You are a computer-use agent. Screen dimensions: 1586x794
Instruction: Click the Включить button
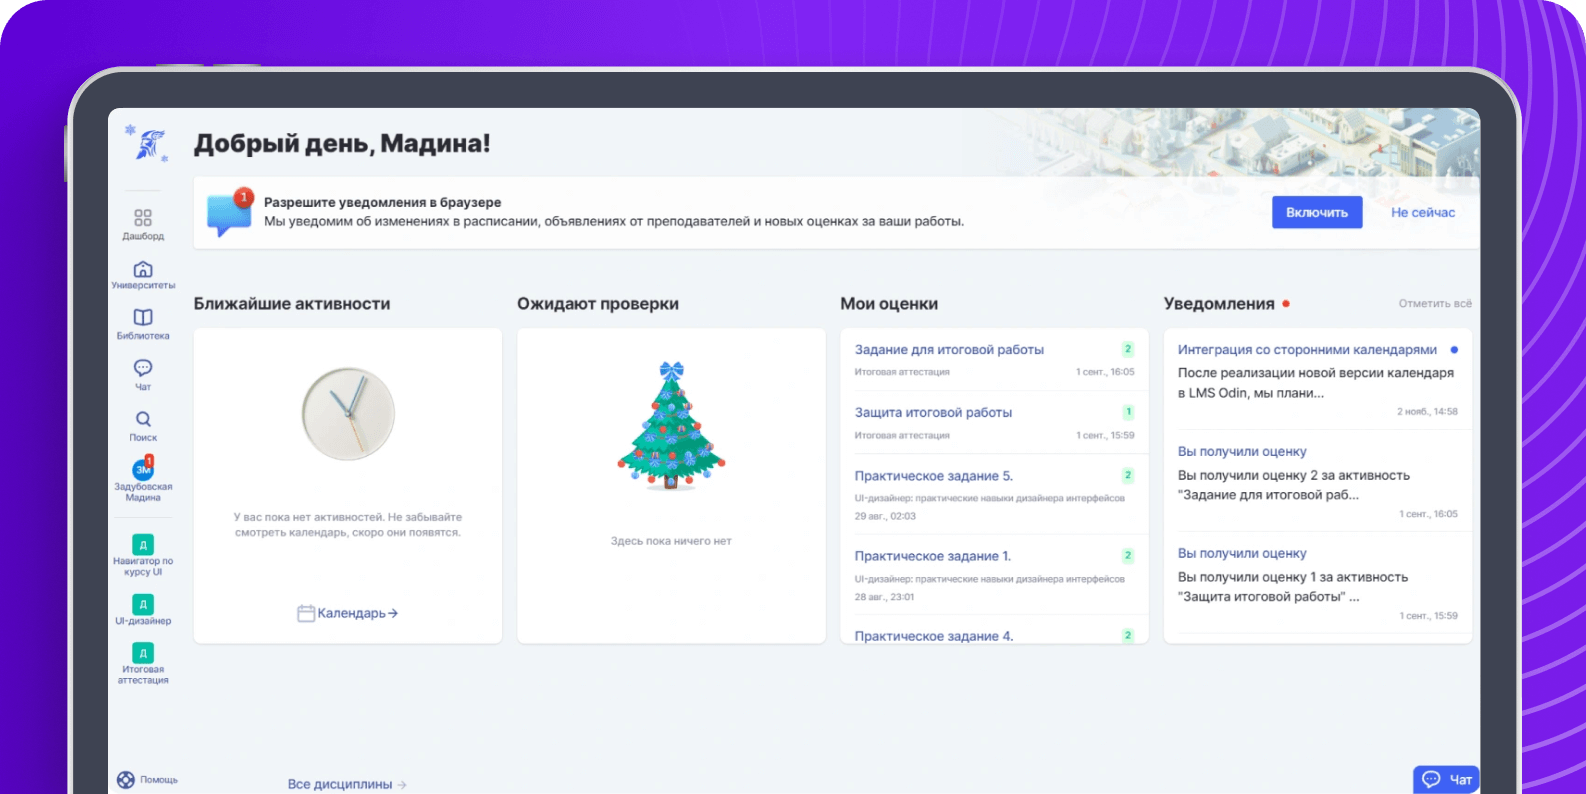[1317, 212]
